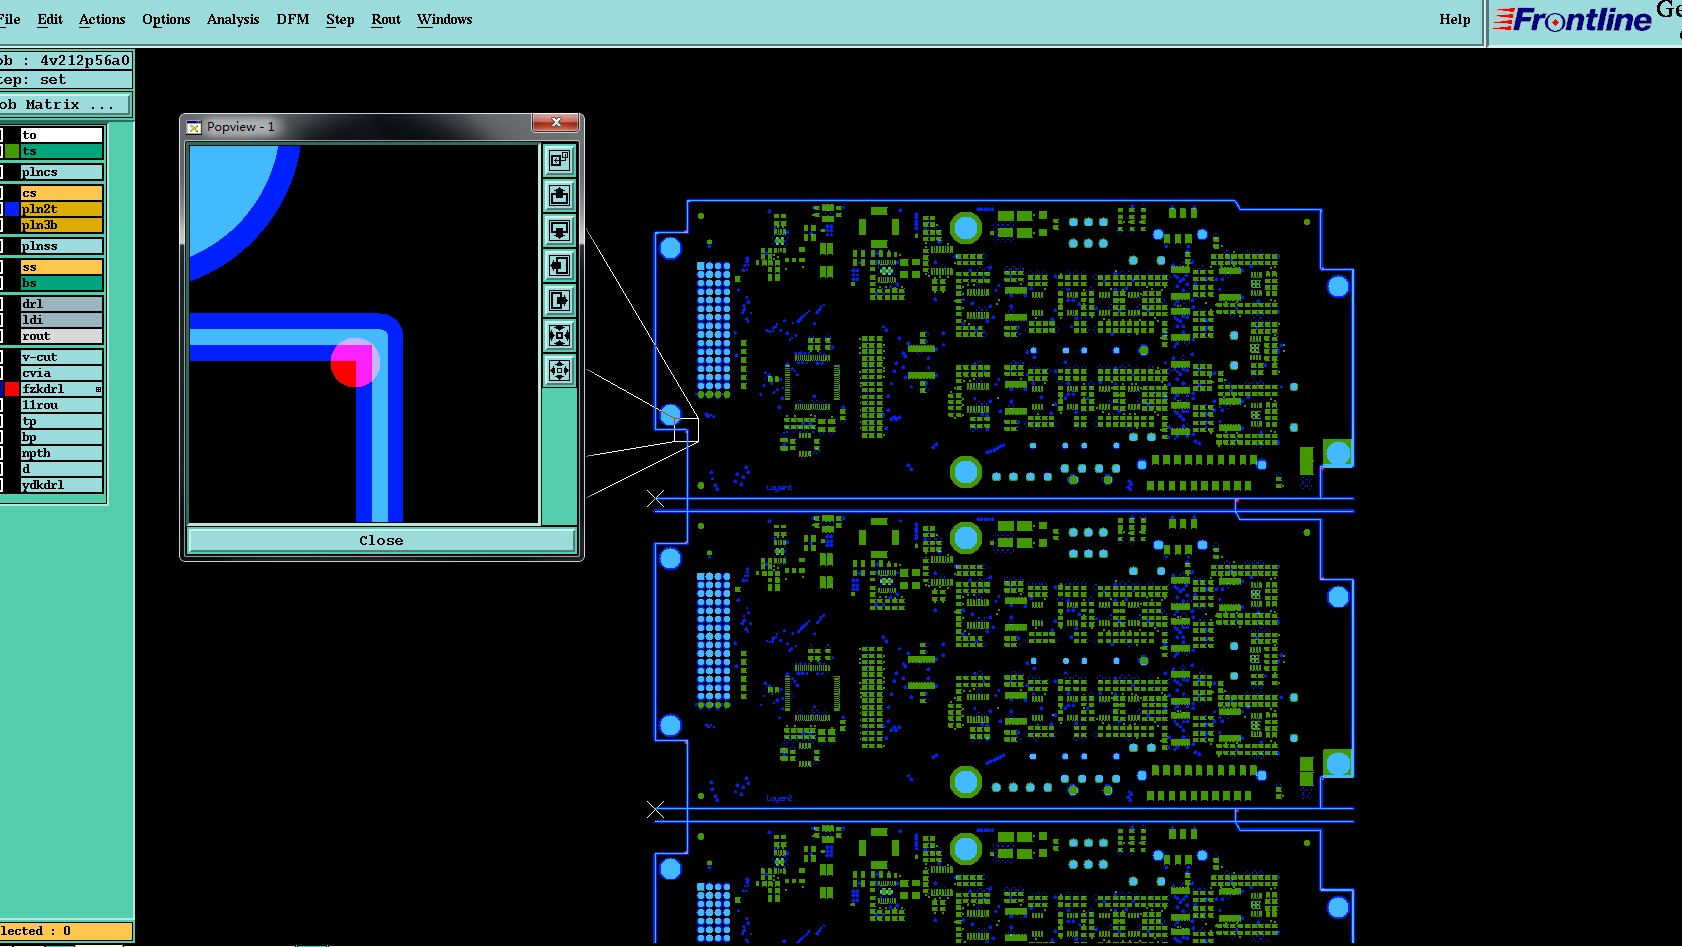Select the 'v-cut' layer row
Image resolution: width=1682 pixels, height=947 pixels.
click(62, 357)
